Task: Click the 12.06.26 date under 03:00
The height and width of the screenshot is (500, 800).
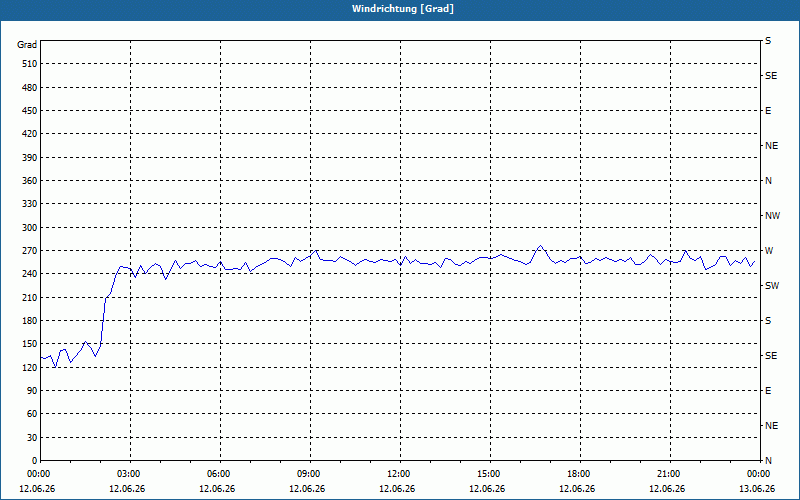Action: point(127,489)
